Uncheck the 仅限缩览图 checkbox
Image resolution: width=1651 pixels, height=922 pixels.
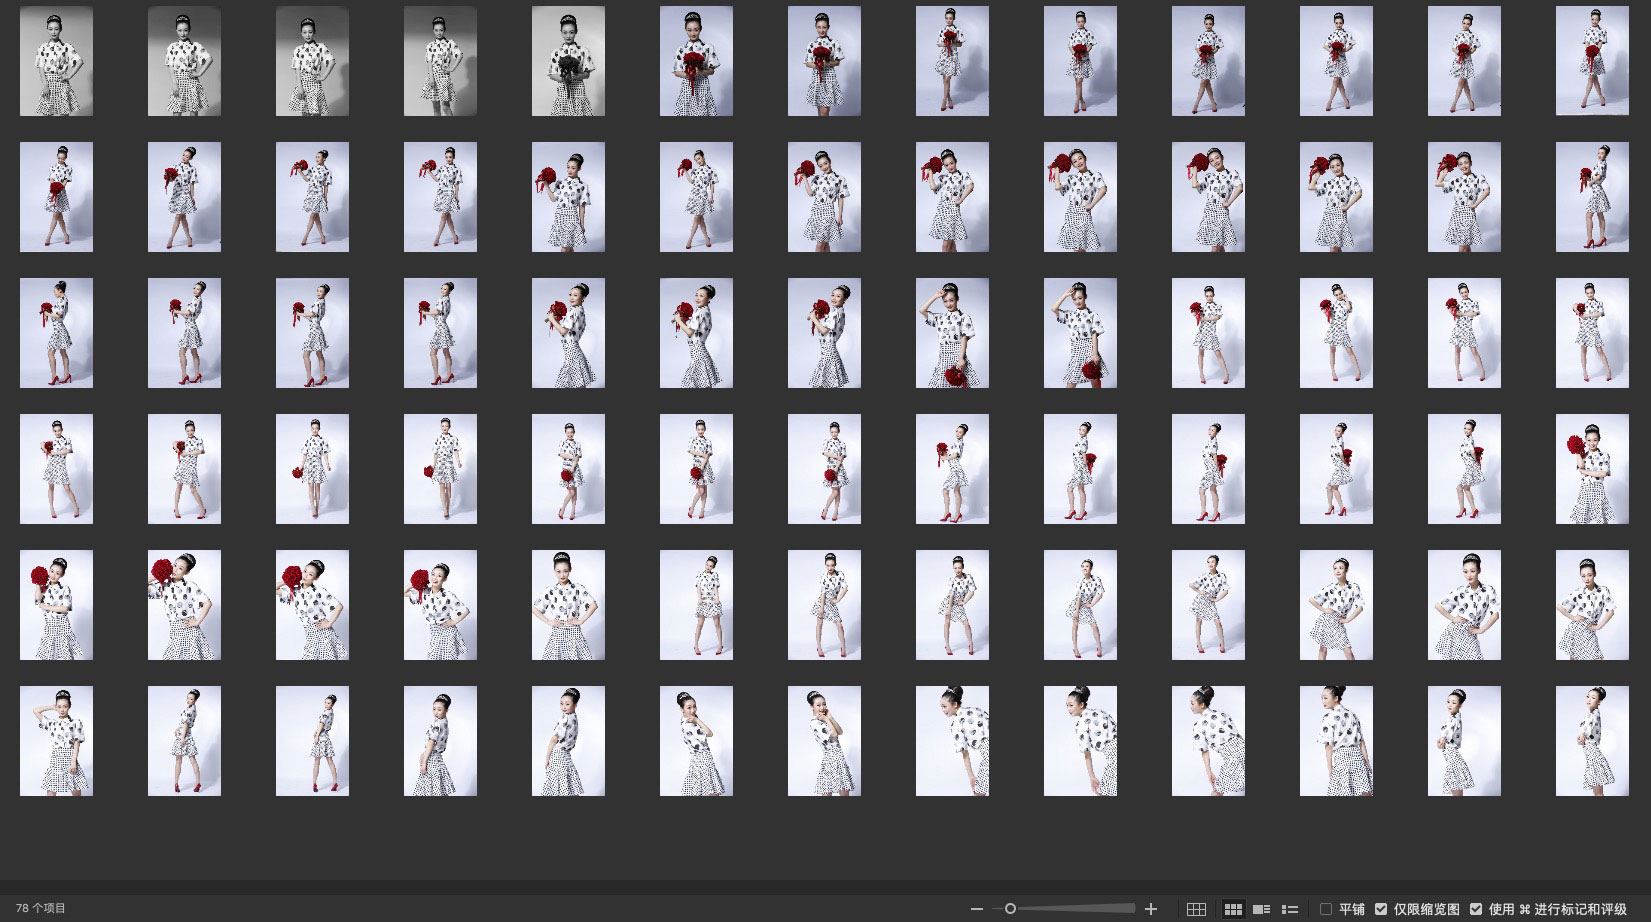(1381, 909)
